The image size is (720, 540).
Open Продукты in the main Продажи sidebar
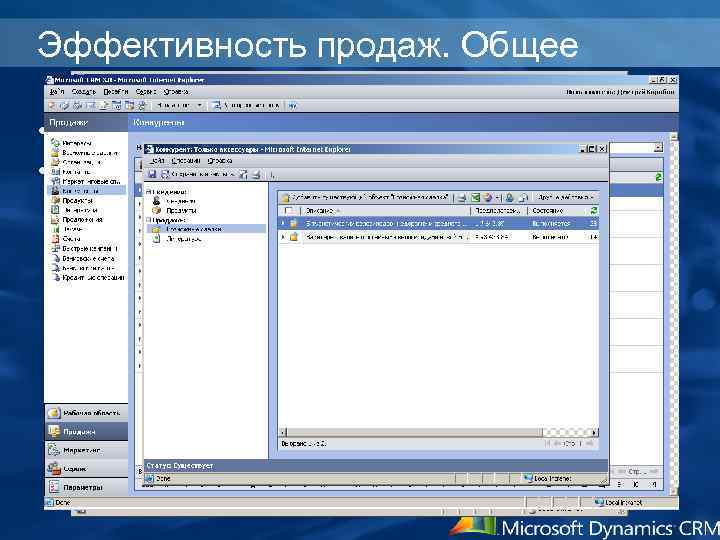point(72,200)
